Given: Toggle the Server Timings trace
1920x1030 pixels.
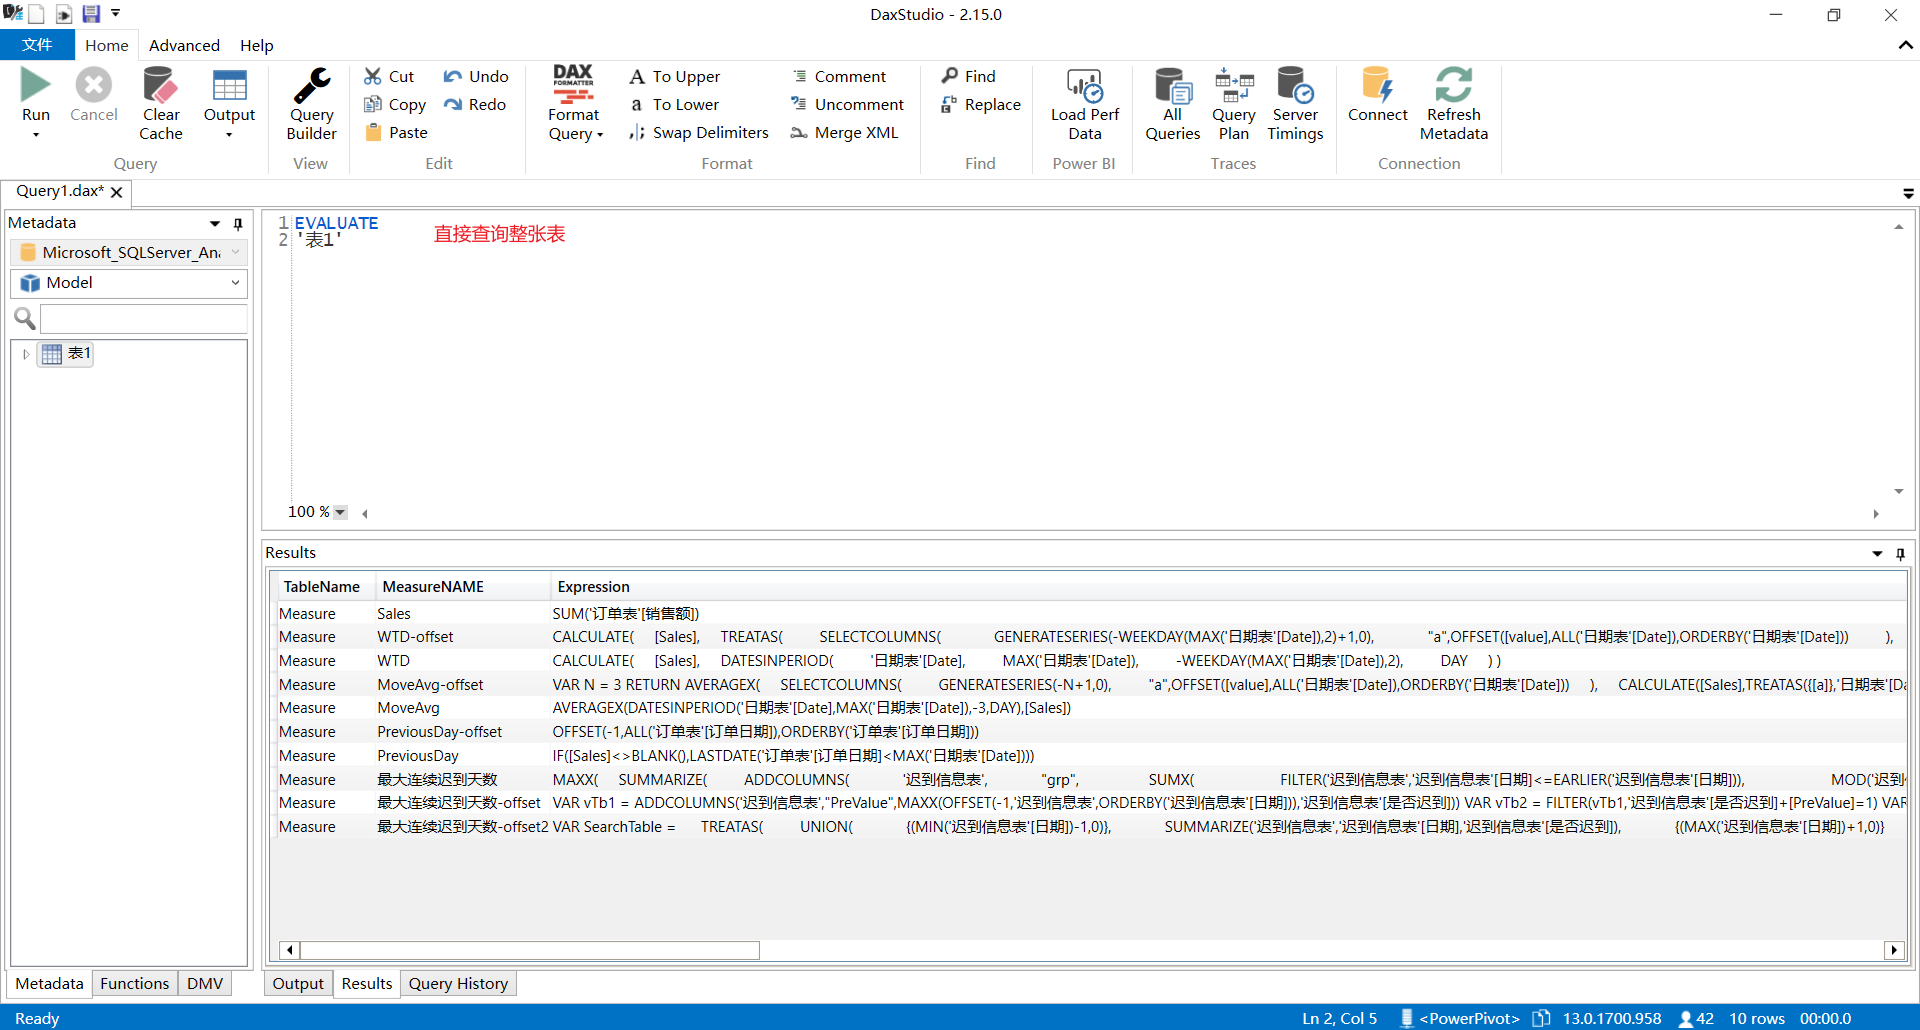Looking at the screenshot, I should pyautogui.click(x=1295, y=104).
